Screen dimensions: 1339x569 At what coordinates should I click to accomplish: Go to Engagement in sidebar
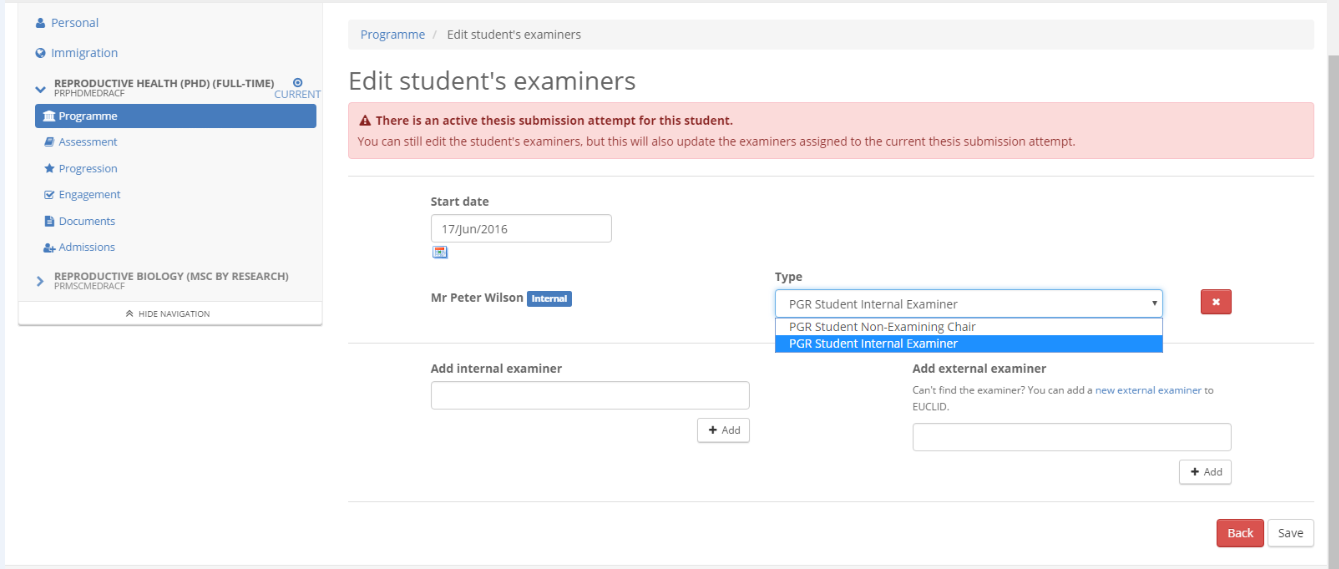(x=82, y=195)
